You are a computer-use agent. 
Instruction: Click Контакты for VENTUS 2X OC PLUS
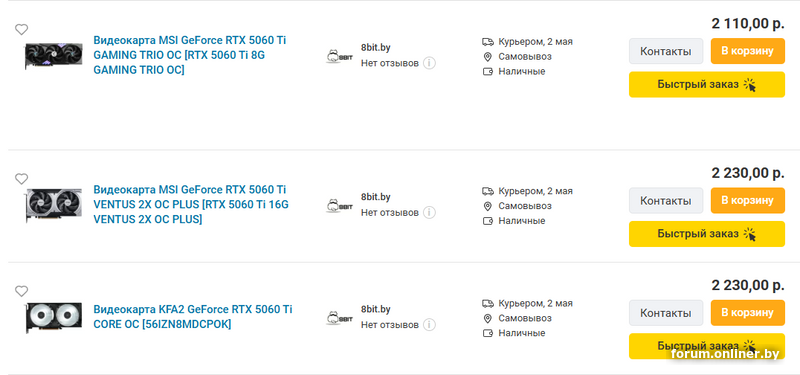(666, 201)
